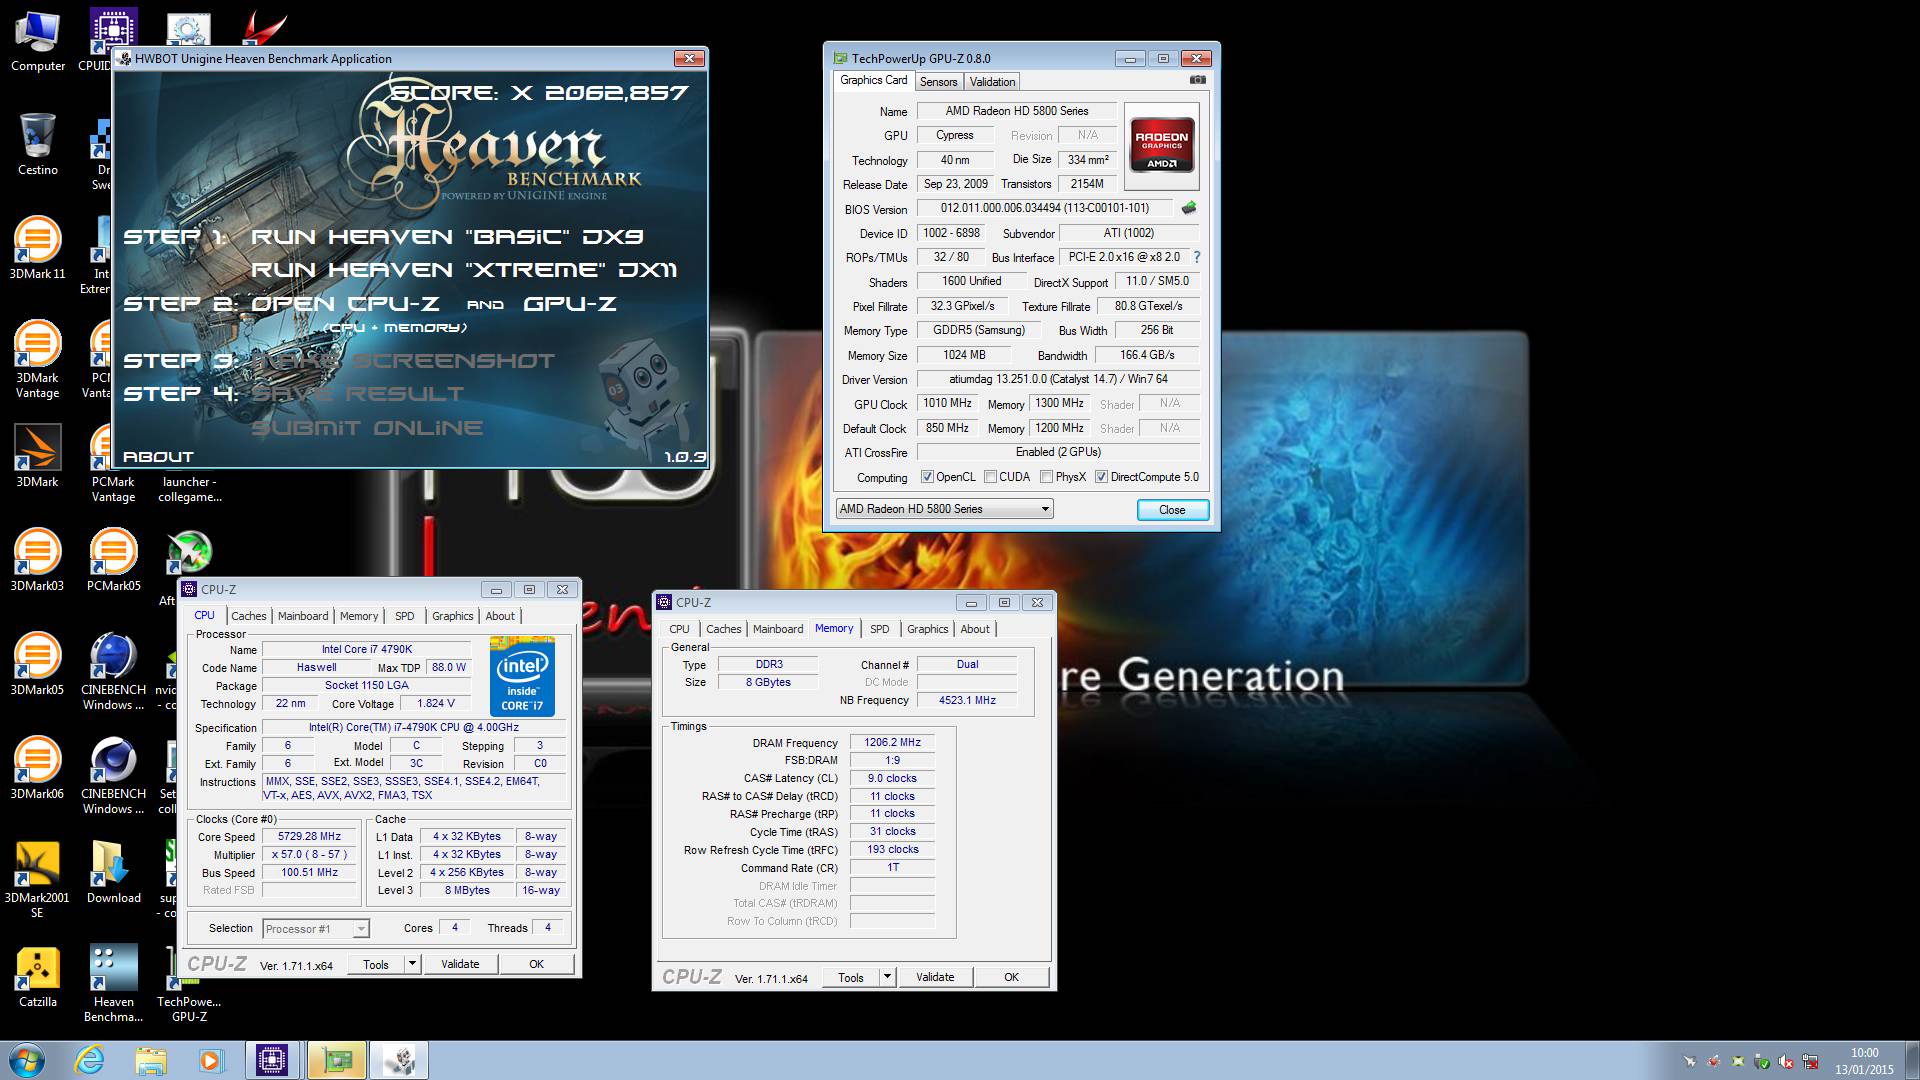Open Windows Explorer from the taskbar
Viewport: 1920px width, 1080px height.
coord(151,1060)
